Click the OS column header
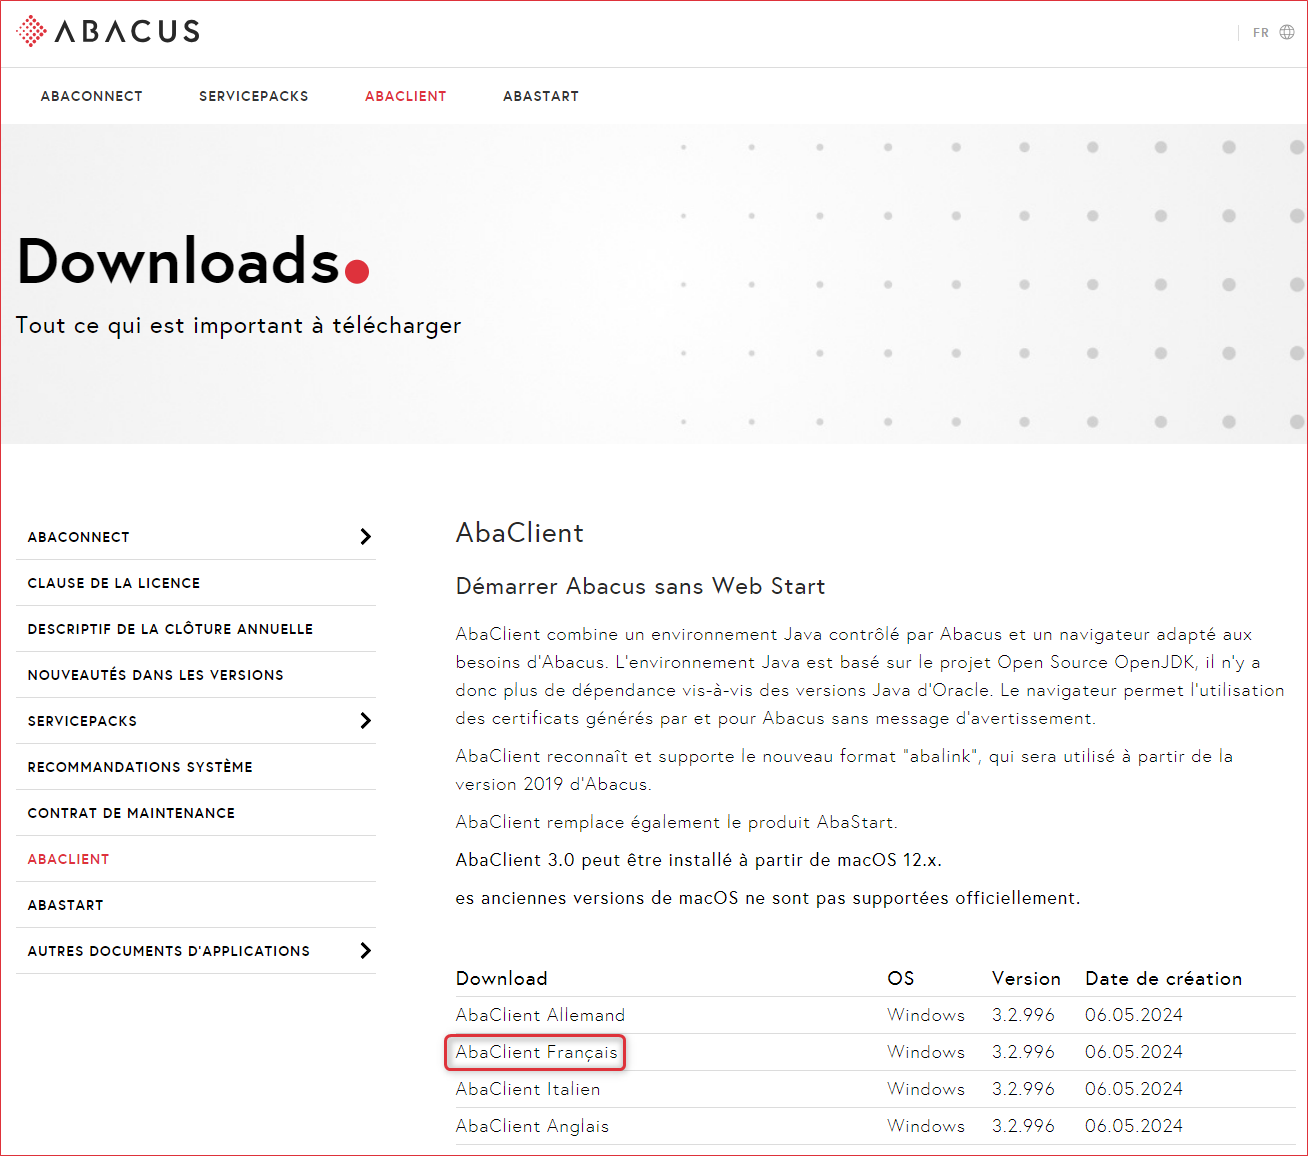This screenshot has width=1308, height=1156. [x=900, y=979]
